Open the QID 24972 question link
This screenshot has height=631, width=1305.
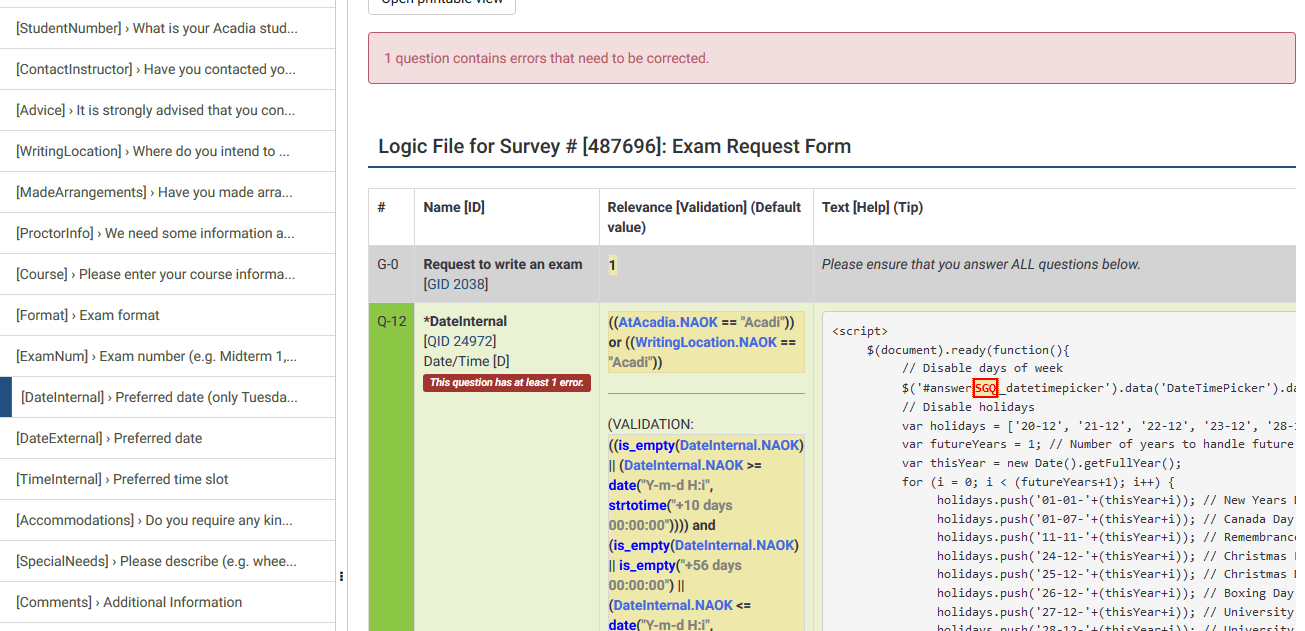tap(462, 341)
